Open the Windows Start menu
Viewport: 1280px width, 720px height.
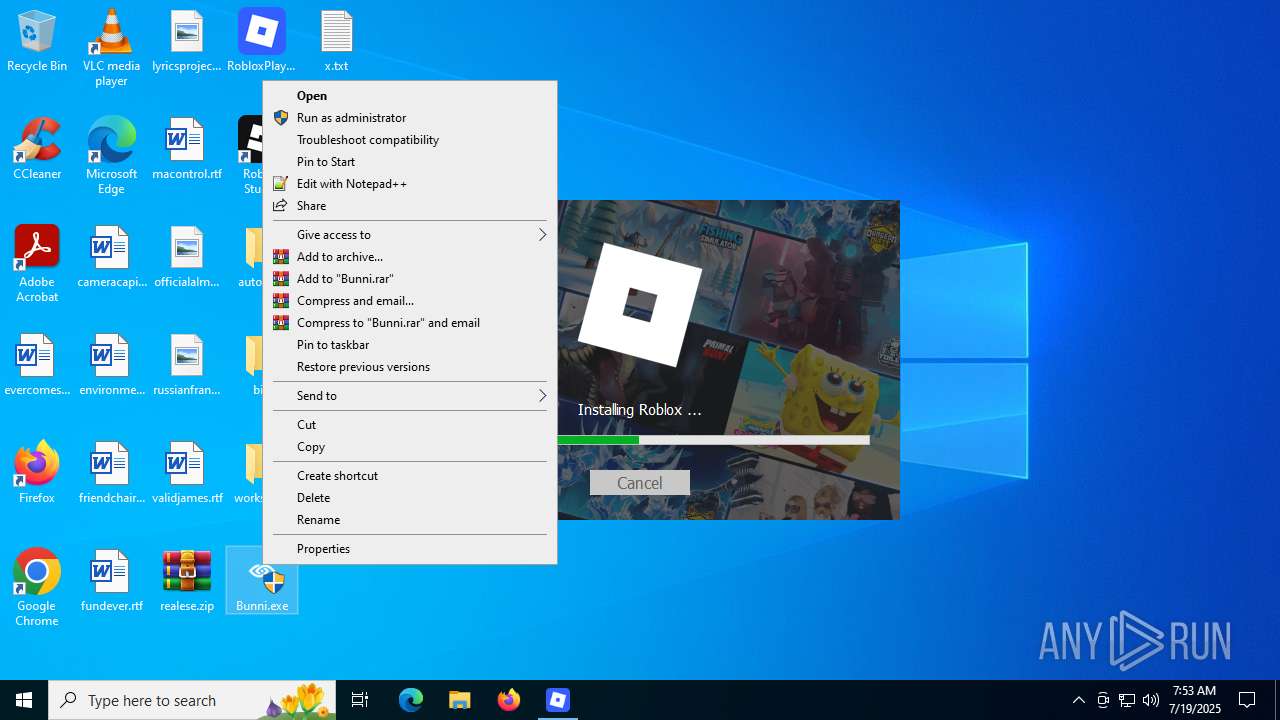pyautogui.click(x=24, y=700)
